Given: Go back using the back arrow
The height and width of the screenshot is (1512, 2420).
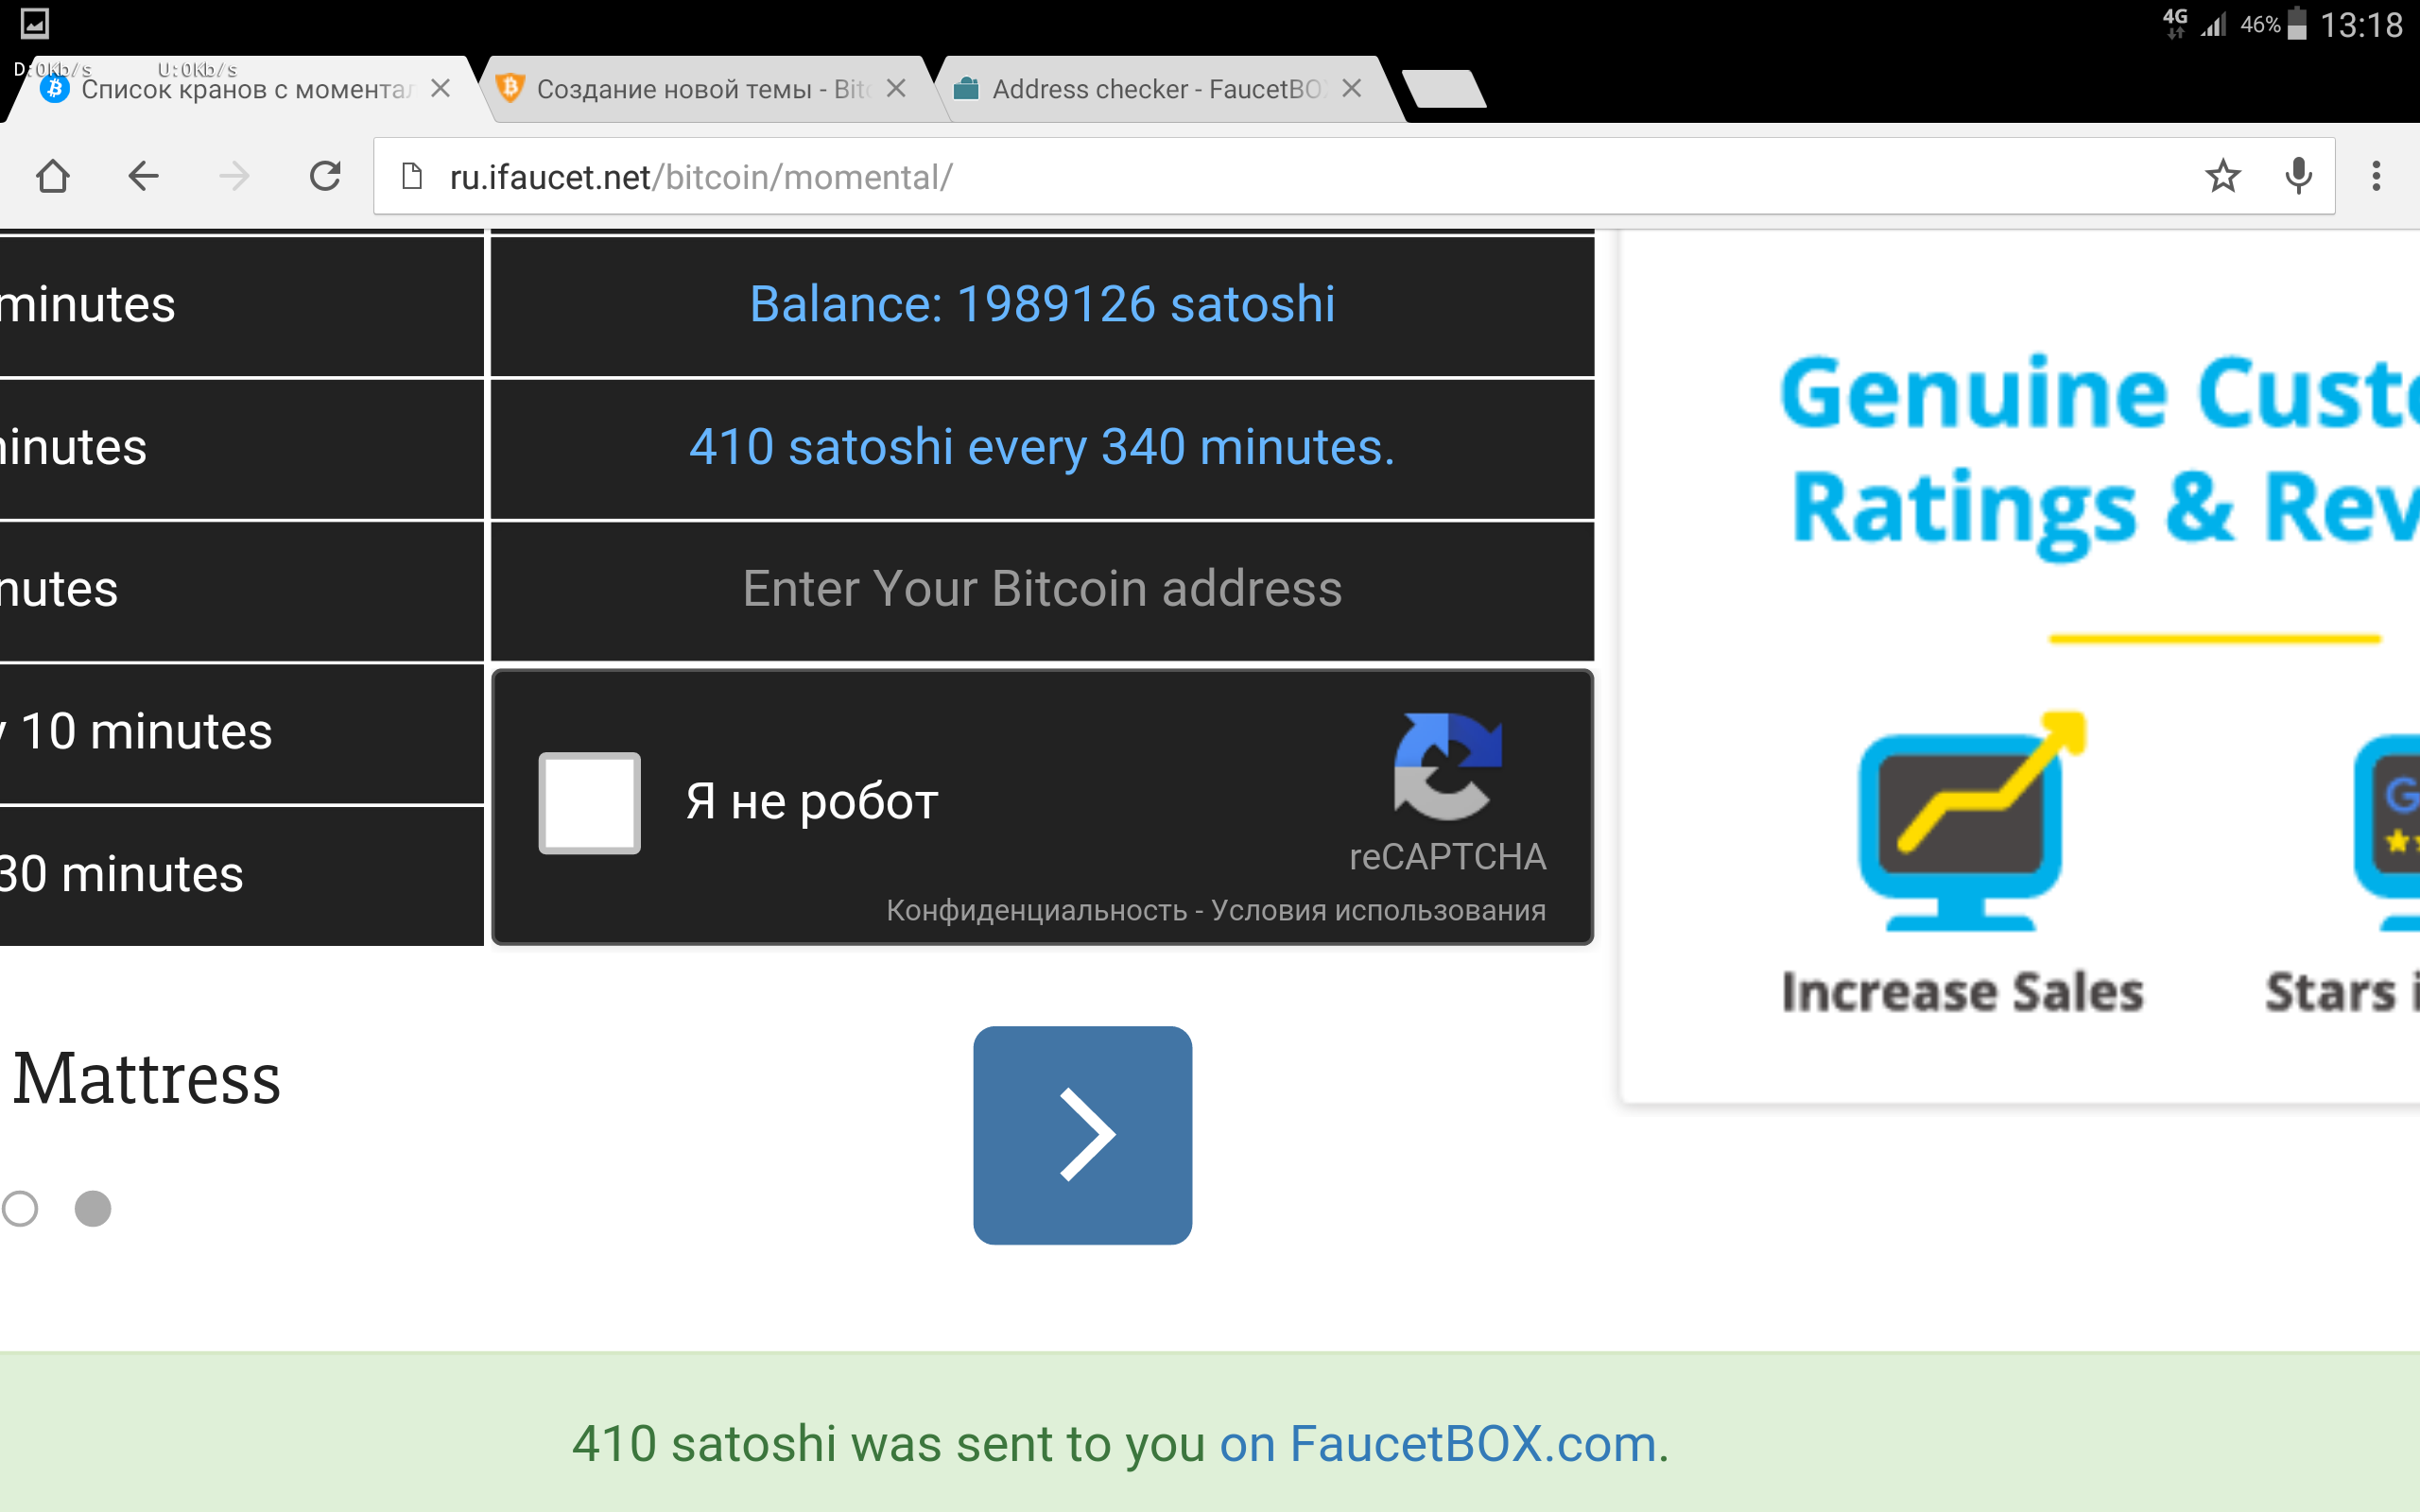Looking at the screenshot, I should 143,177.
